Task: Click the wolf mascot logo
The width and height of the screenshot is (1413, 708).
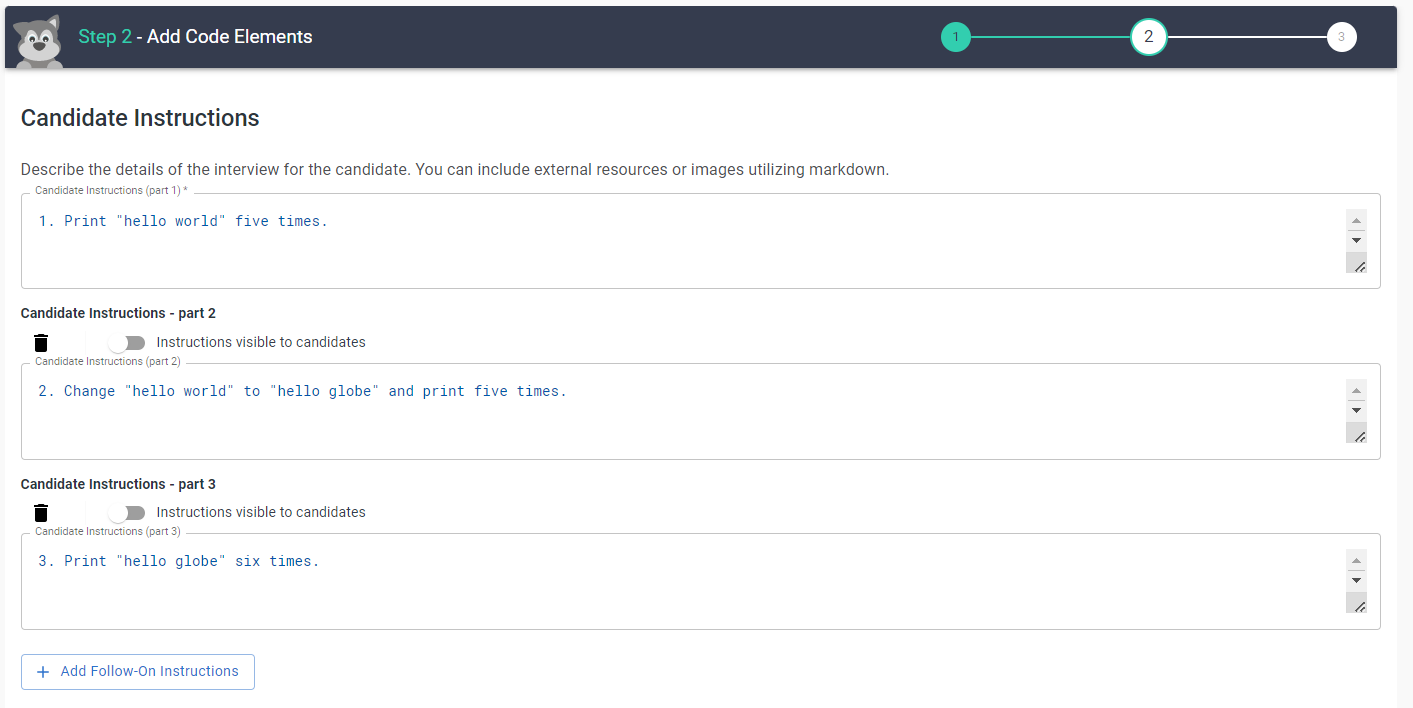Action: [x=39, y=41]
